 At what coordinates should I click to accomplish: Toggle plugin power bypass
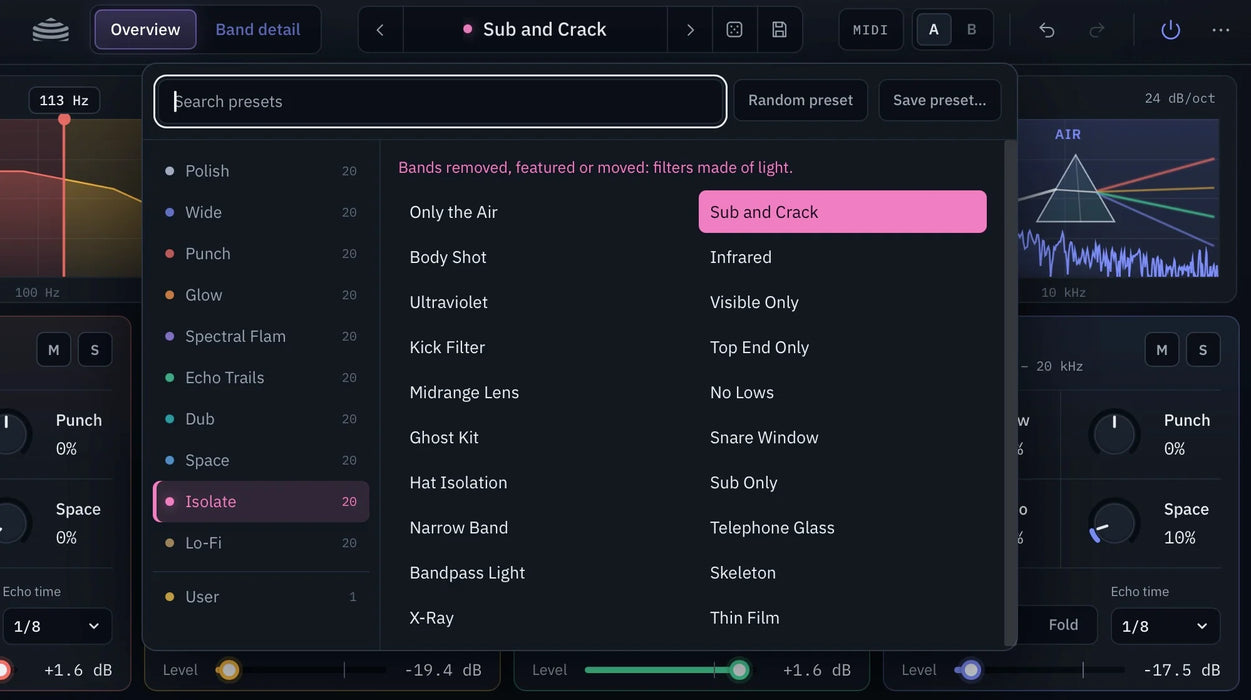(x=1171, y=30)
